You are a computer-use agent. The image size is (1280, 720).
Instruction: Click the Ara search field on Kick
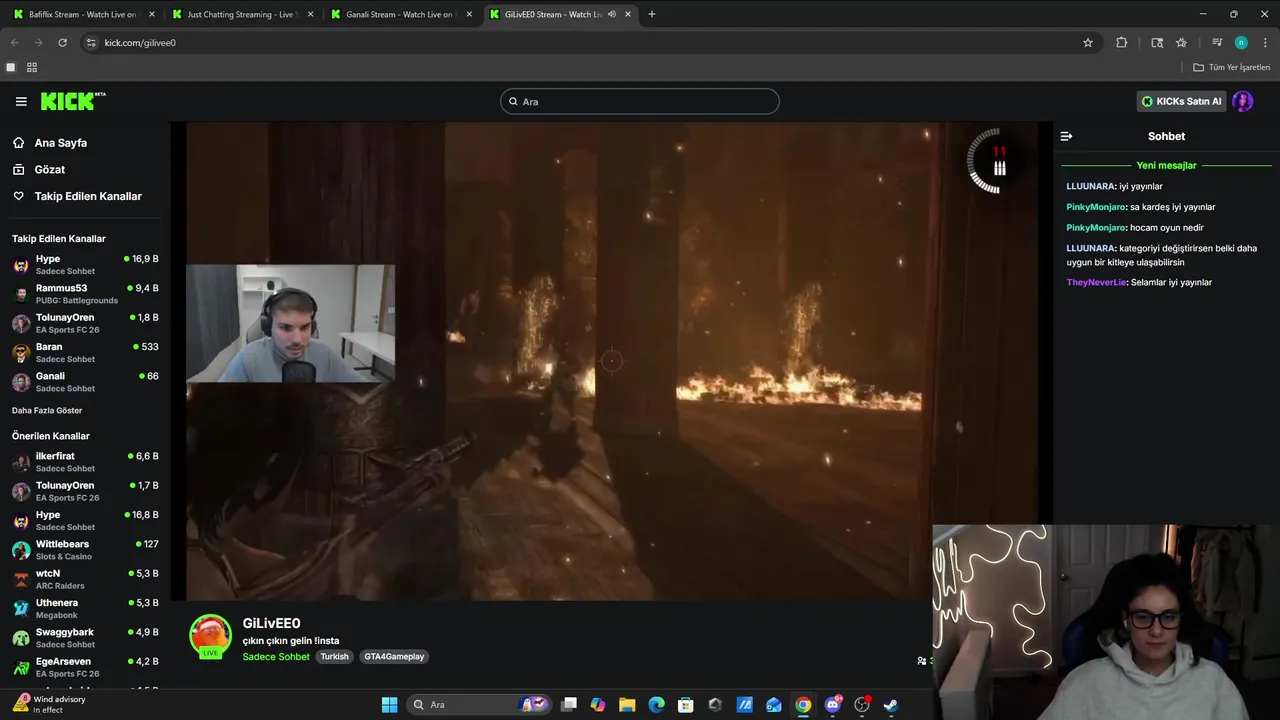point(640,101)
